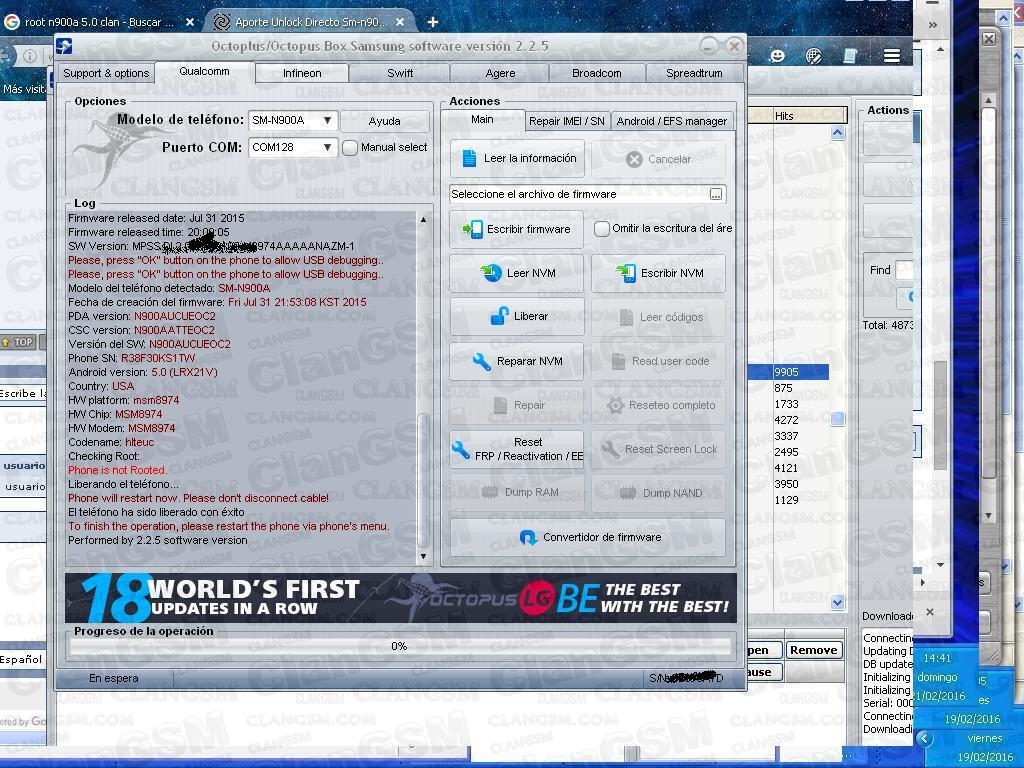Click the Ayuda button
The width and height of the screenshot is (1024, 768).
[385, 121]
